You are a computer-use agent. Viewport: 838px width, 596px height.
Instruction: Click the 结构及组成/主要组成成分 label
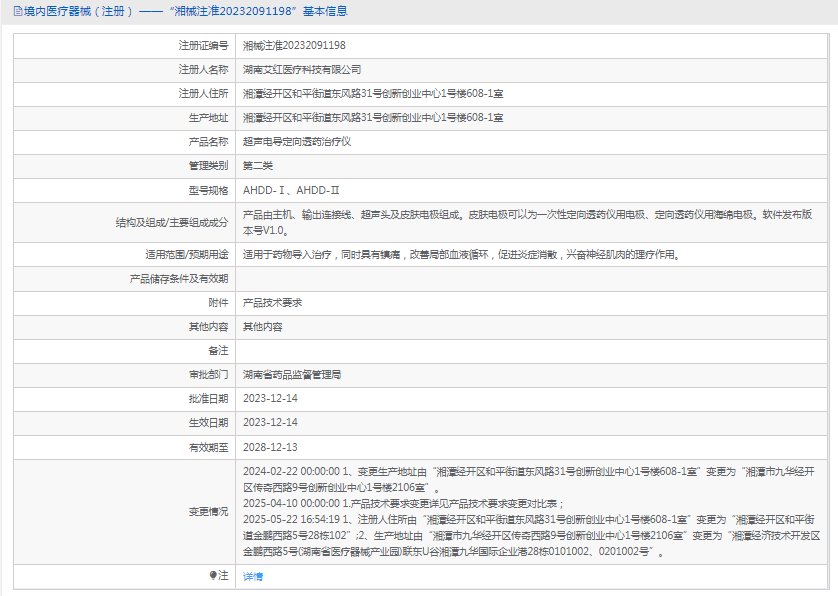coord(172,222)
